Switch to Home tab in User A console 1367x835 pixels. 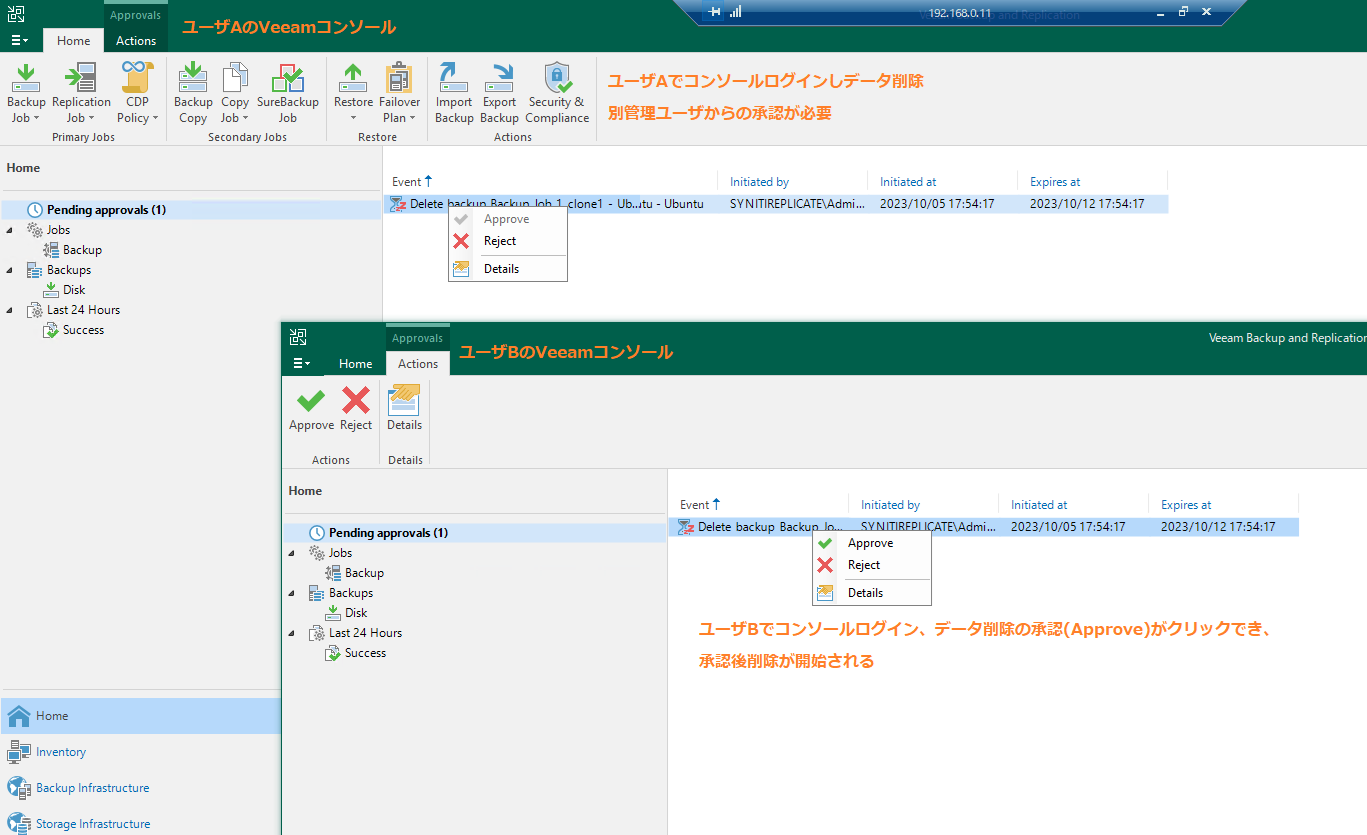(x=73, y=41)
